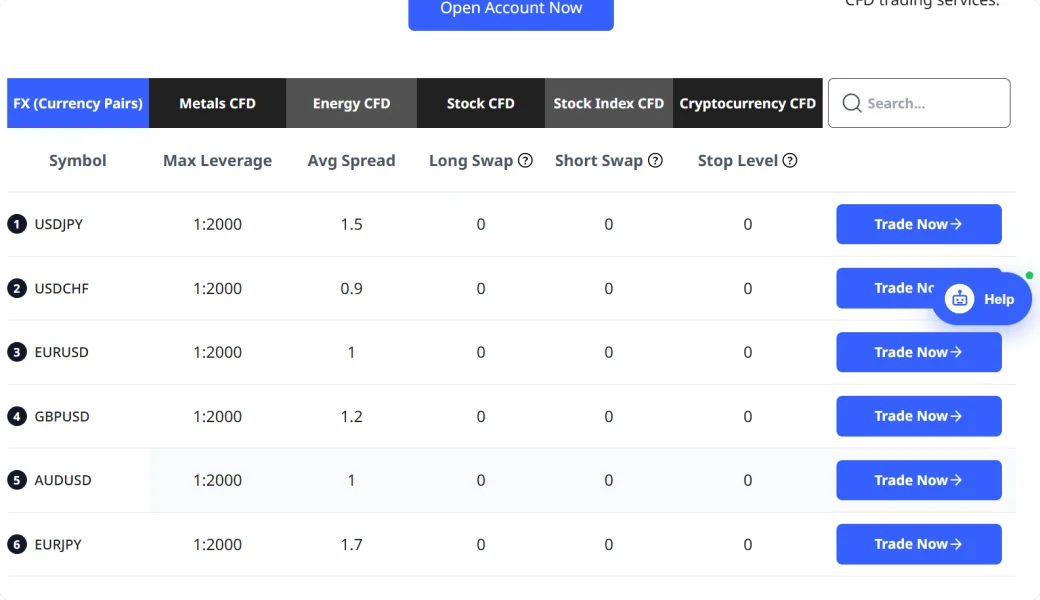The image size is (1040, 600).
Task: Click number 3 badge beside EURUSD
Action: pos(17,352)
